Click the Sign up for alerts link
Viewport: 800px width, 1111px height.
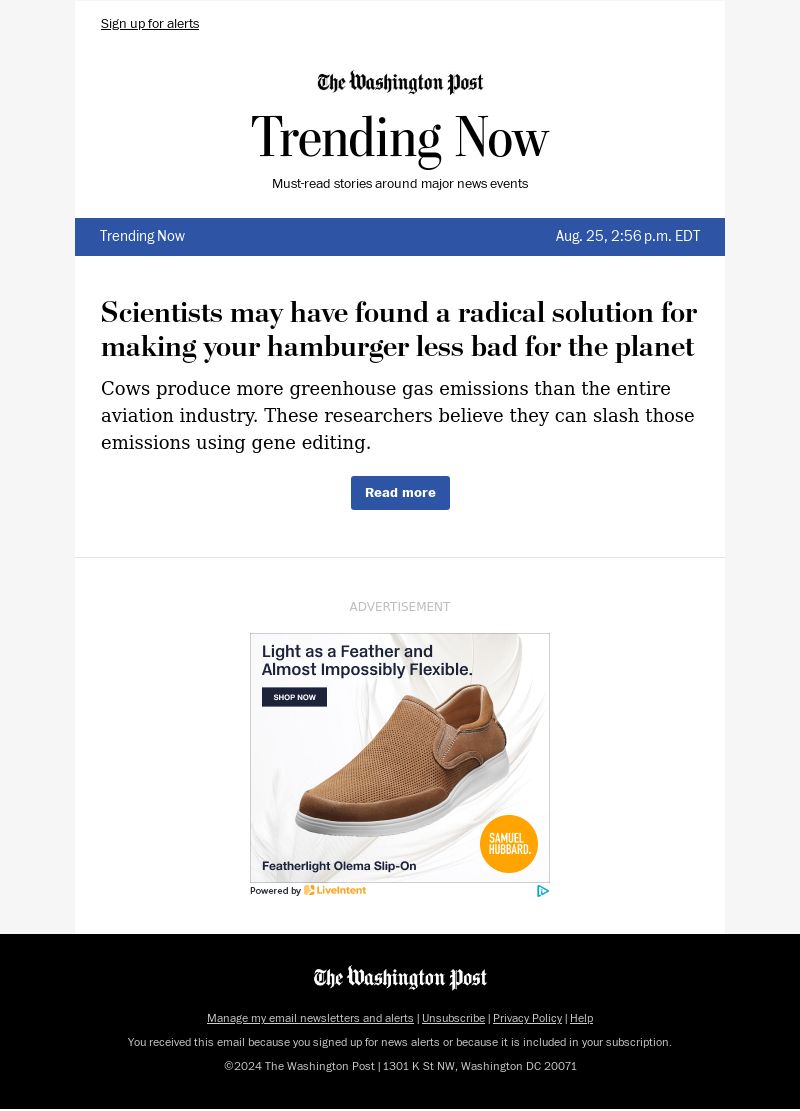click(x=150, y=24)
